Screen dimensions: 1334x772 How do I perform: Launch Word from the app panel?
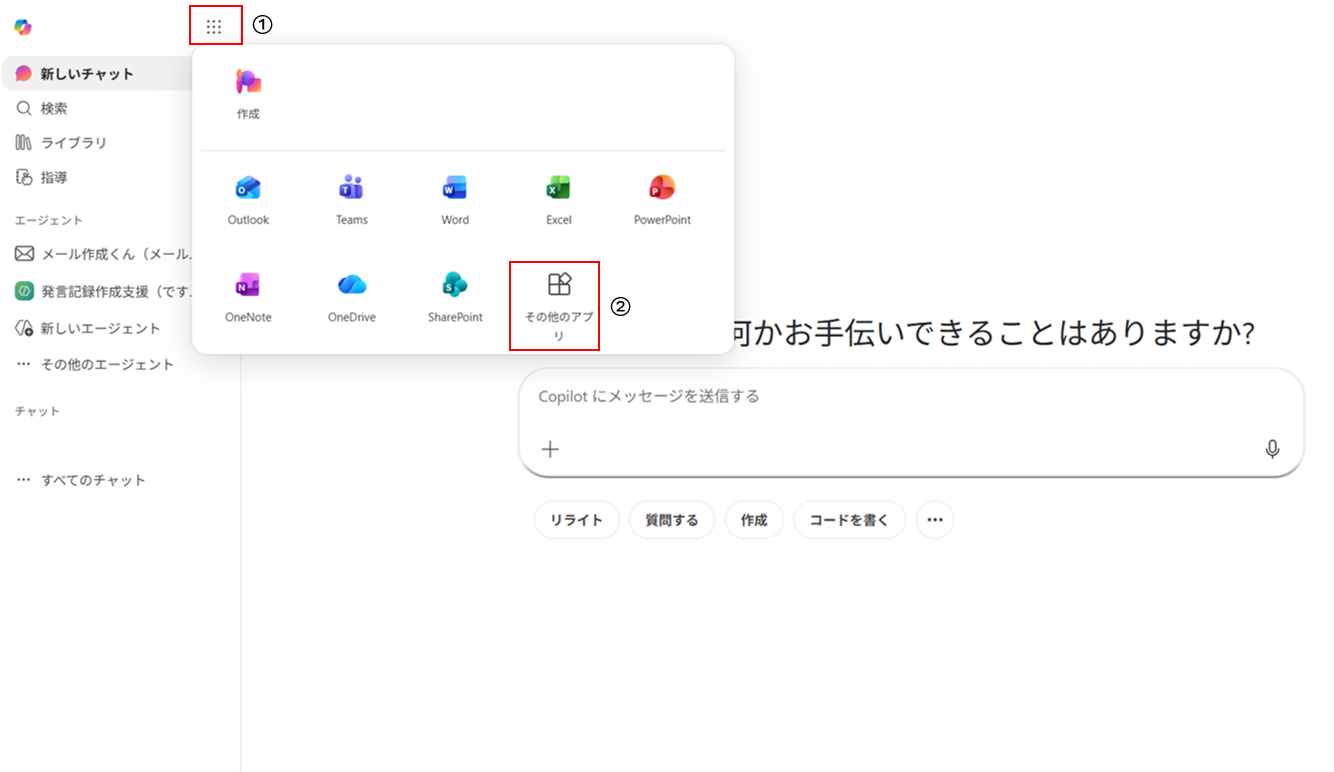pyautogui.click(x=455, y=201)
